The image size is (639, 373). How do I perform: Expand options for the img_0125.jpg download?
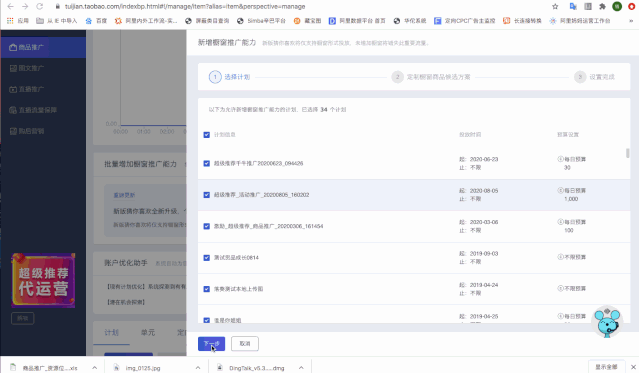tap(198, 368)
